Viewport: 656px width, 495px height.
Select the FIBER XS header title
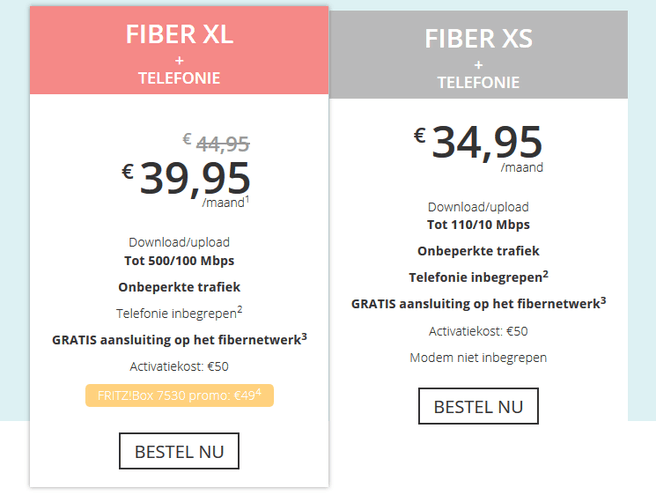(478, 39)
